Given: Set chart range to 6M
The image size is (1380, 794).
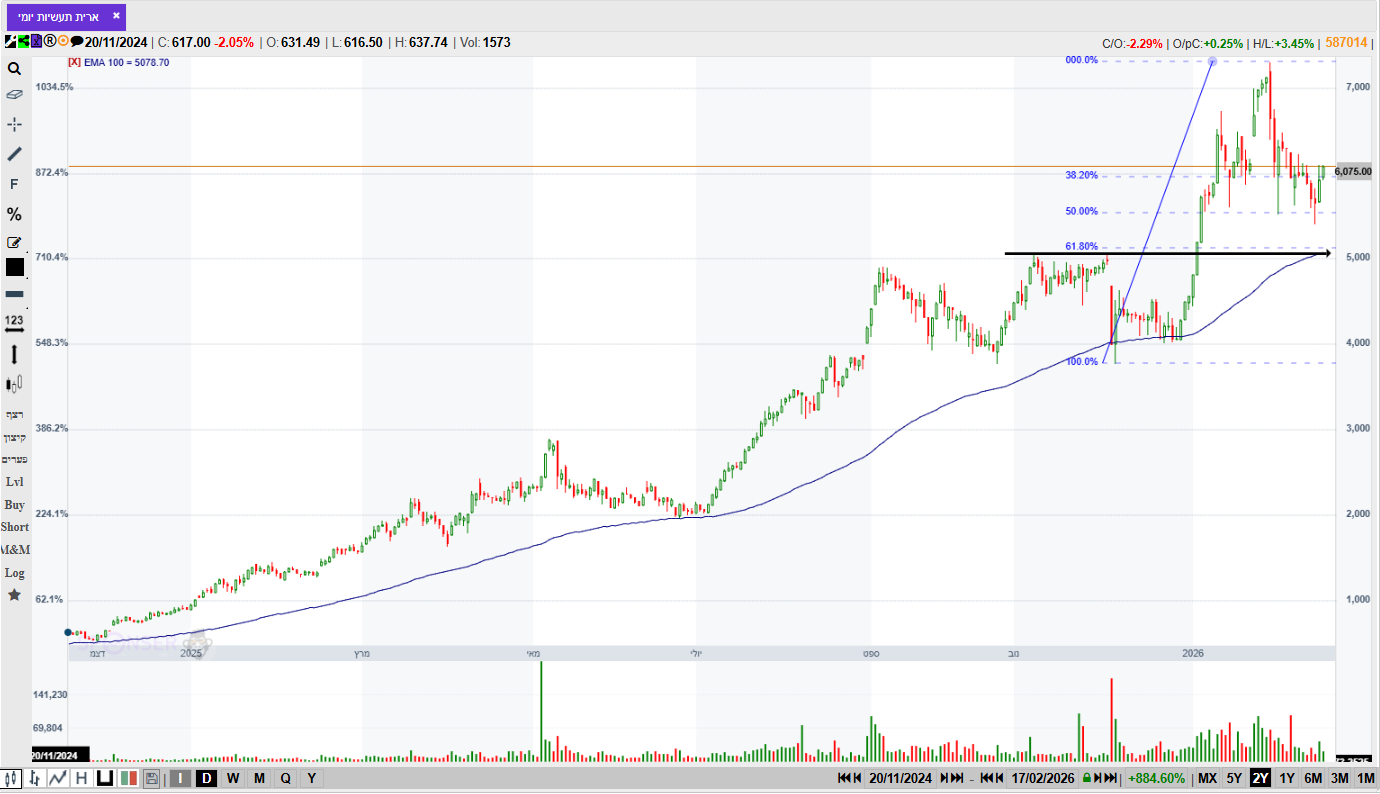Looking at the screenshot, I should pyautogui.click(x=1313, y=778).
